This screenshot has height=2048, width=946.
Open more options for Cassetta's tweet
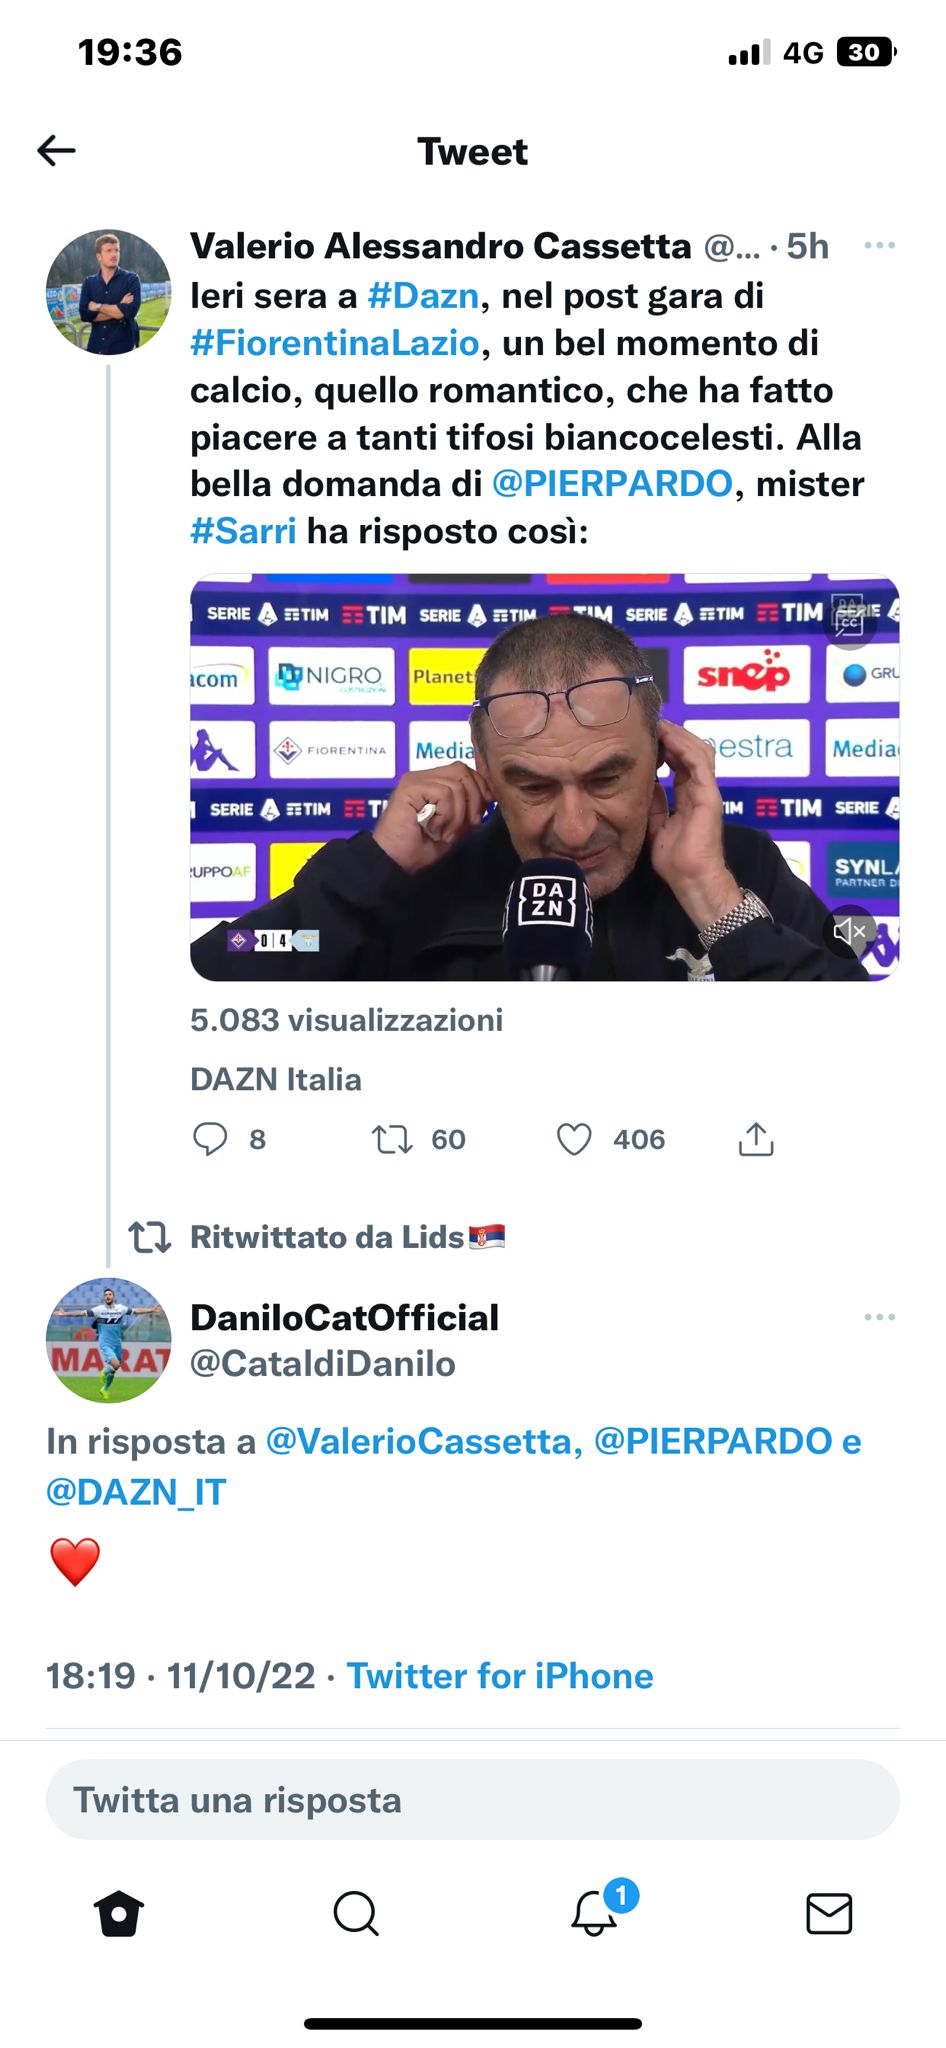pos(879,246)
